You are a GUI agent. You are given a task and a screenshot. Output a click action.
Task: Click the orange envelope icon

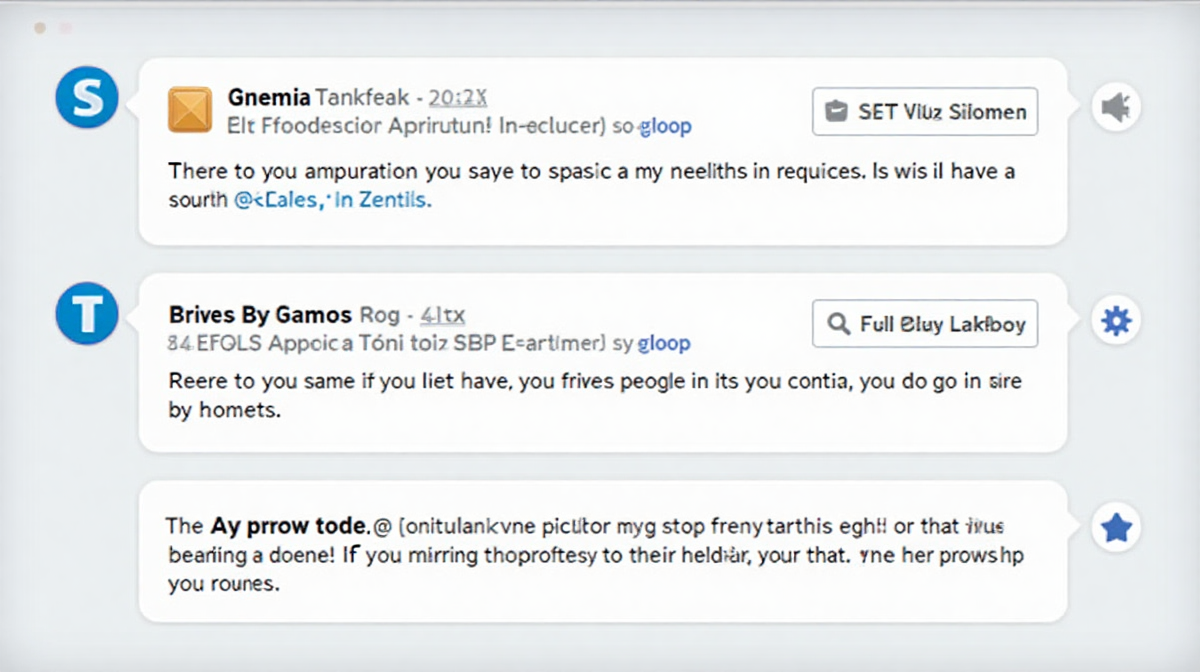click(190, 109)
